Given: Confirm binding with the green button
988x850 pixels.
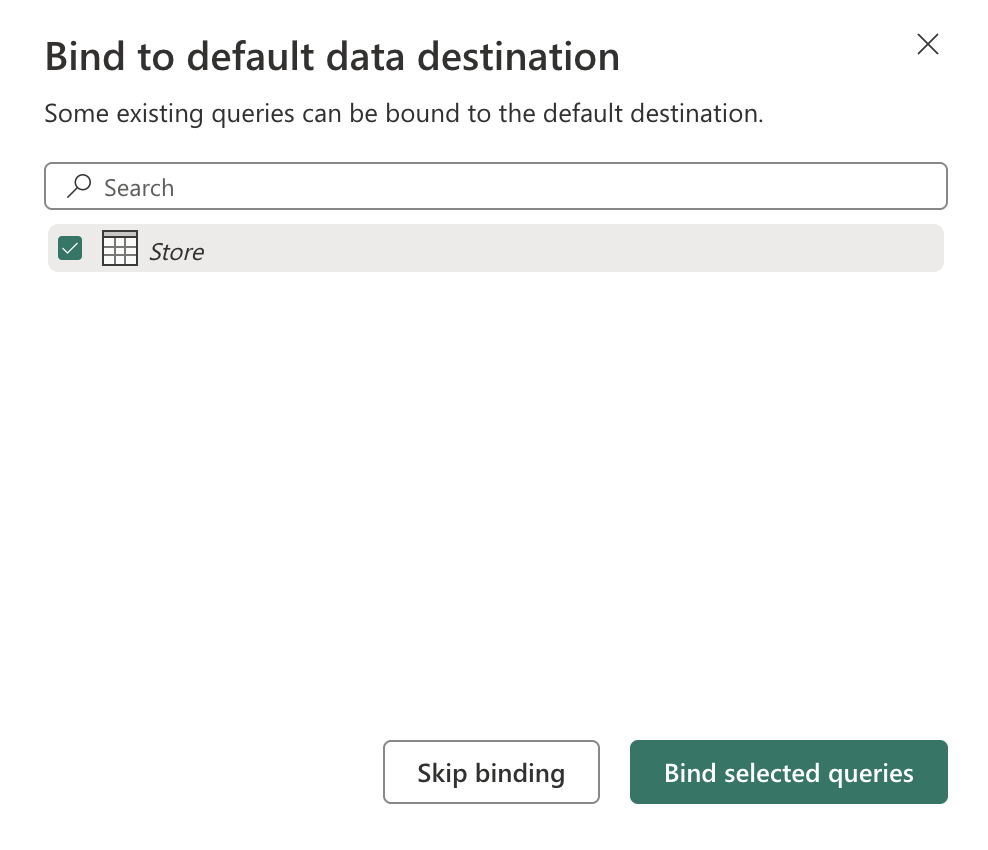Looking at the screenshot, I should [x=788, y=772].
